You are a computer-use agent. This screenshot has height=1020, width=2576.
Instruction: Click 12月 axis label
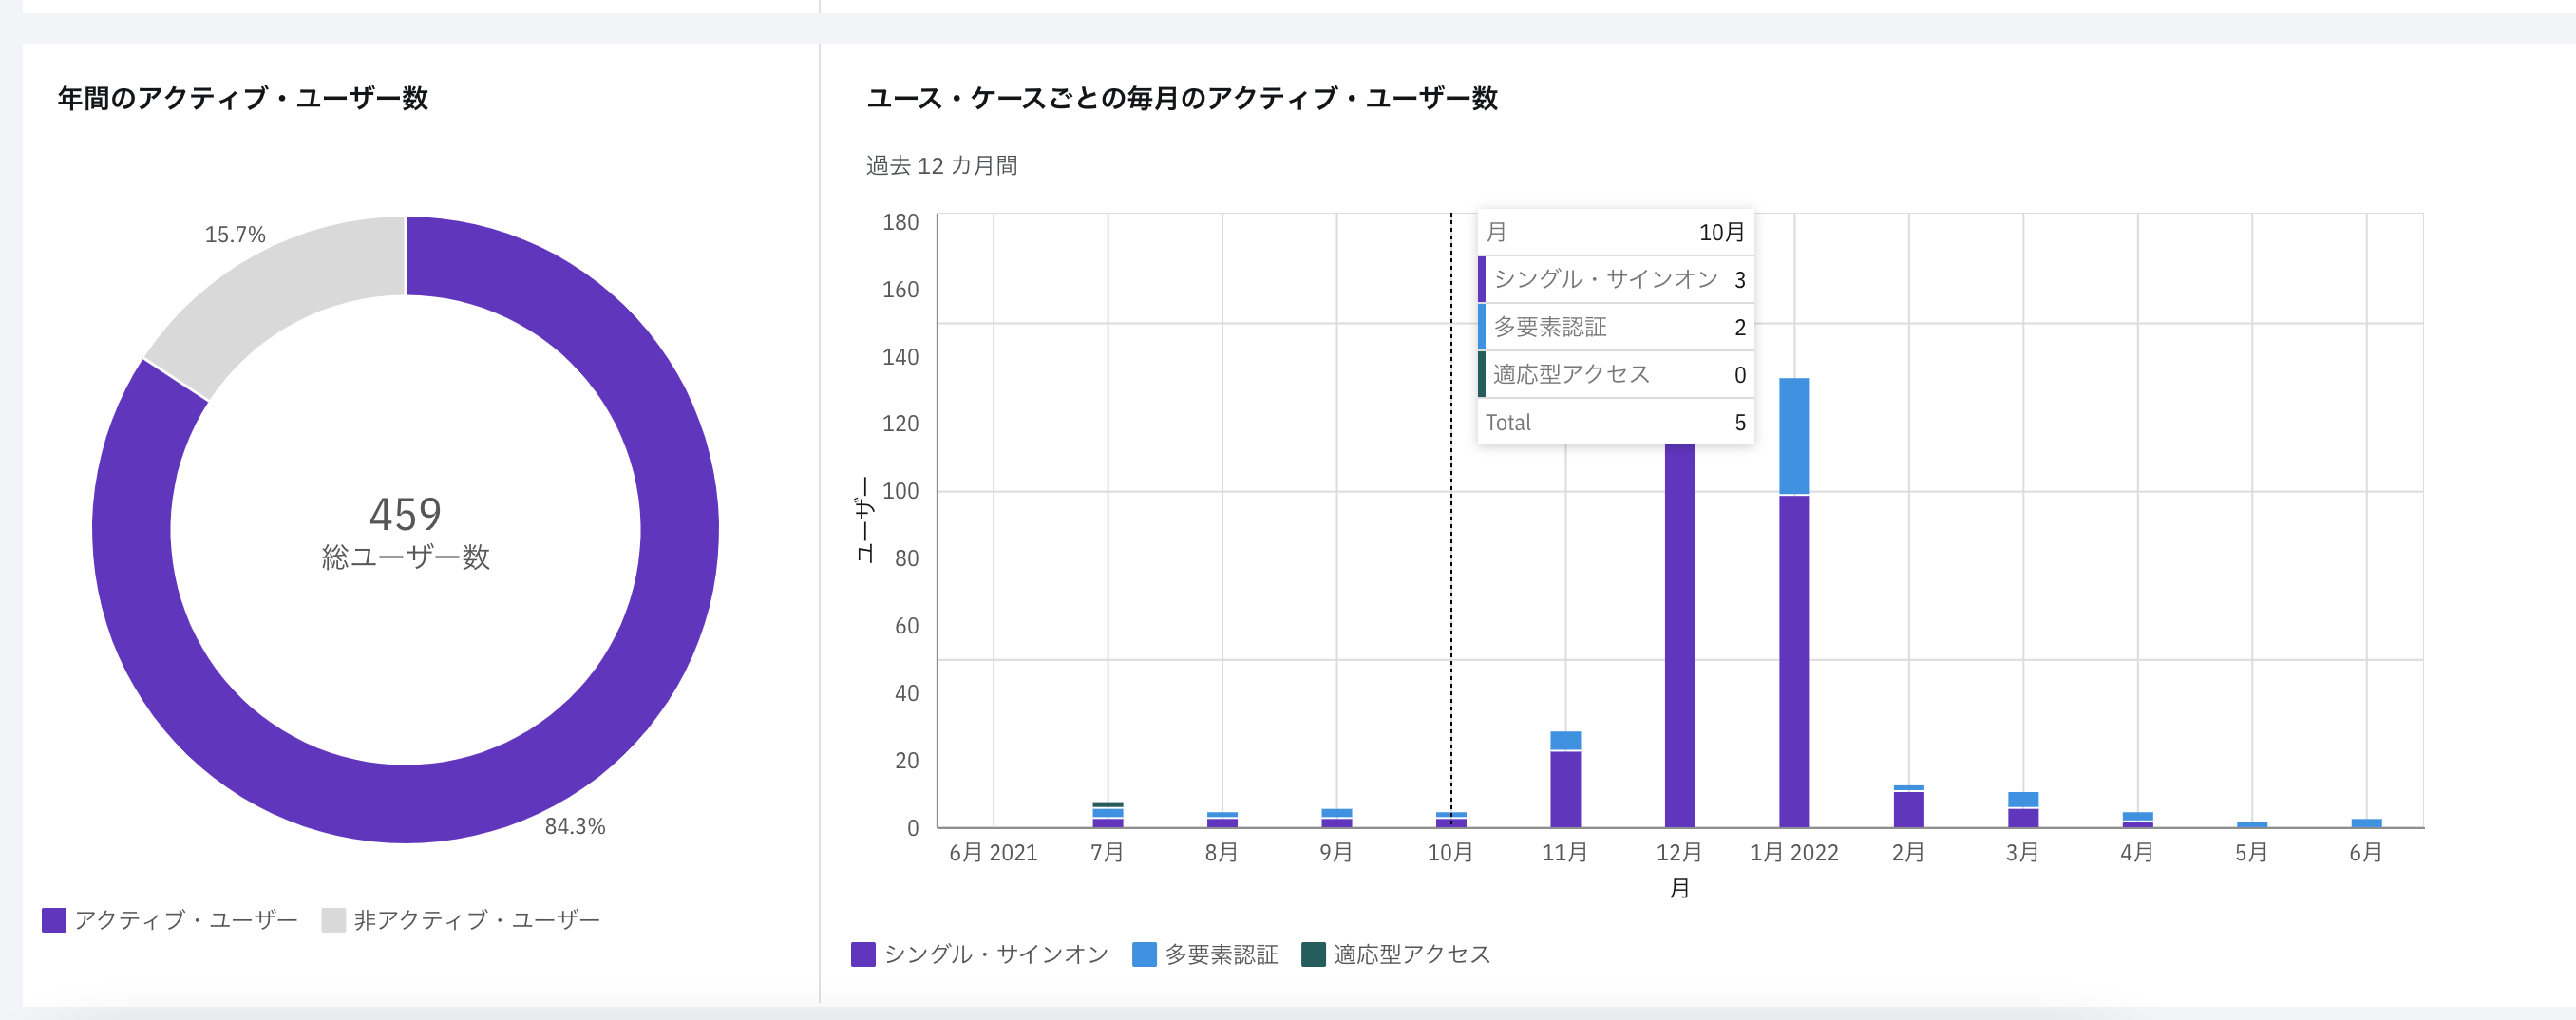point(1679,853)
